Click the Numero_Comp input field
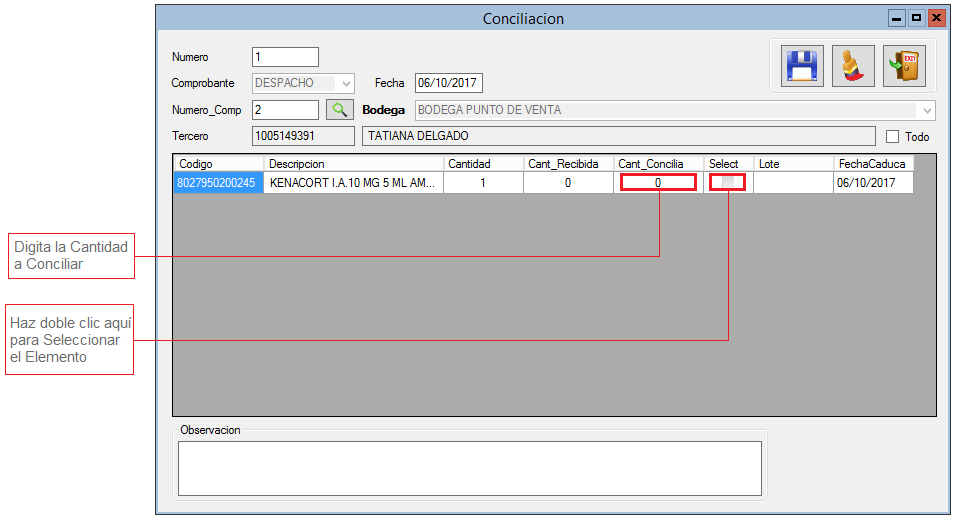 [x=285, y=110]
